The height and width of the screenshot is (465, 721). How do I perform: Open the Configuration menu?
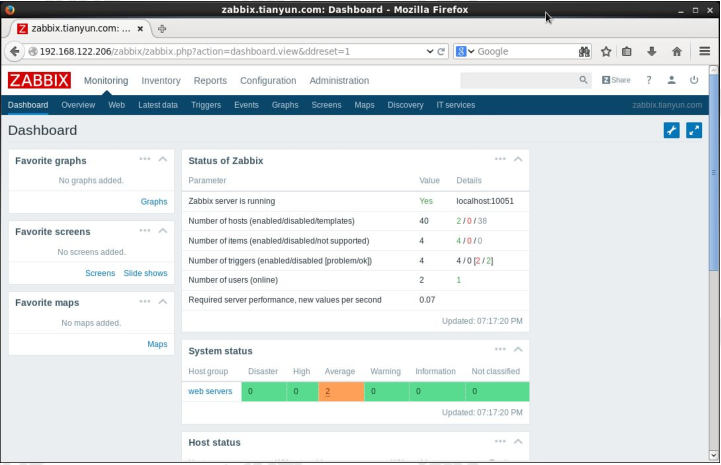(268, 80)
